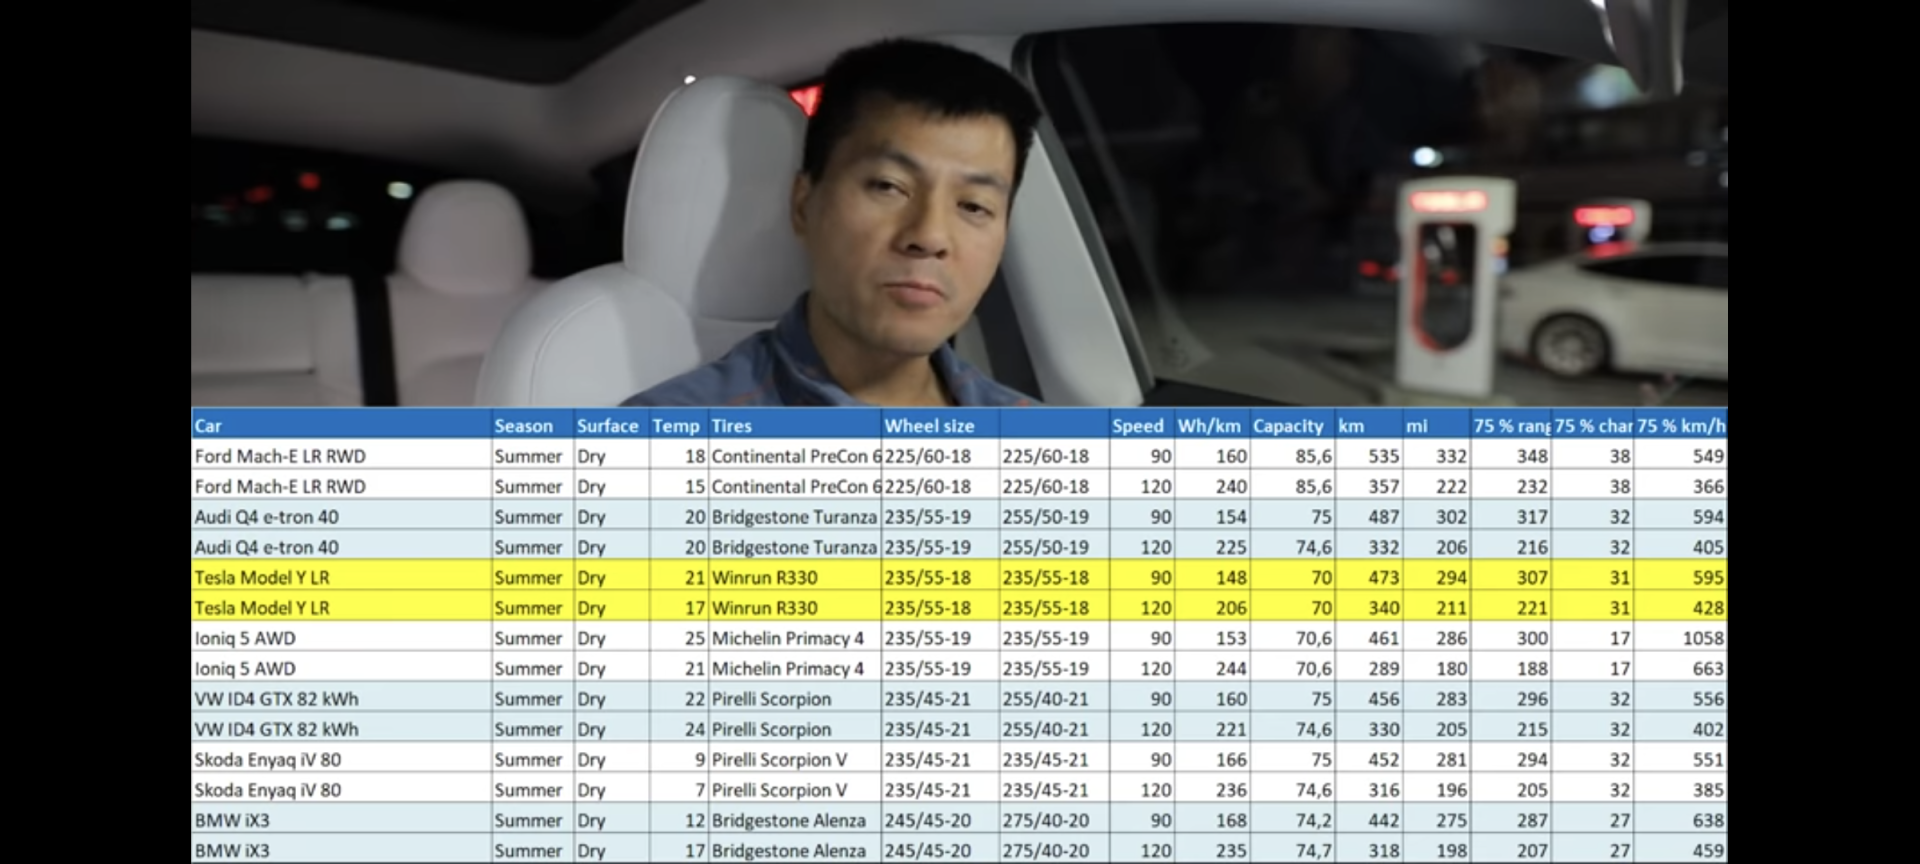Click the 'Capacity' header cell
Viewport: 1920px width, 864px height.
[x=1292, y=425]
